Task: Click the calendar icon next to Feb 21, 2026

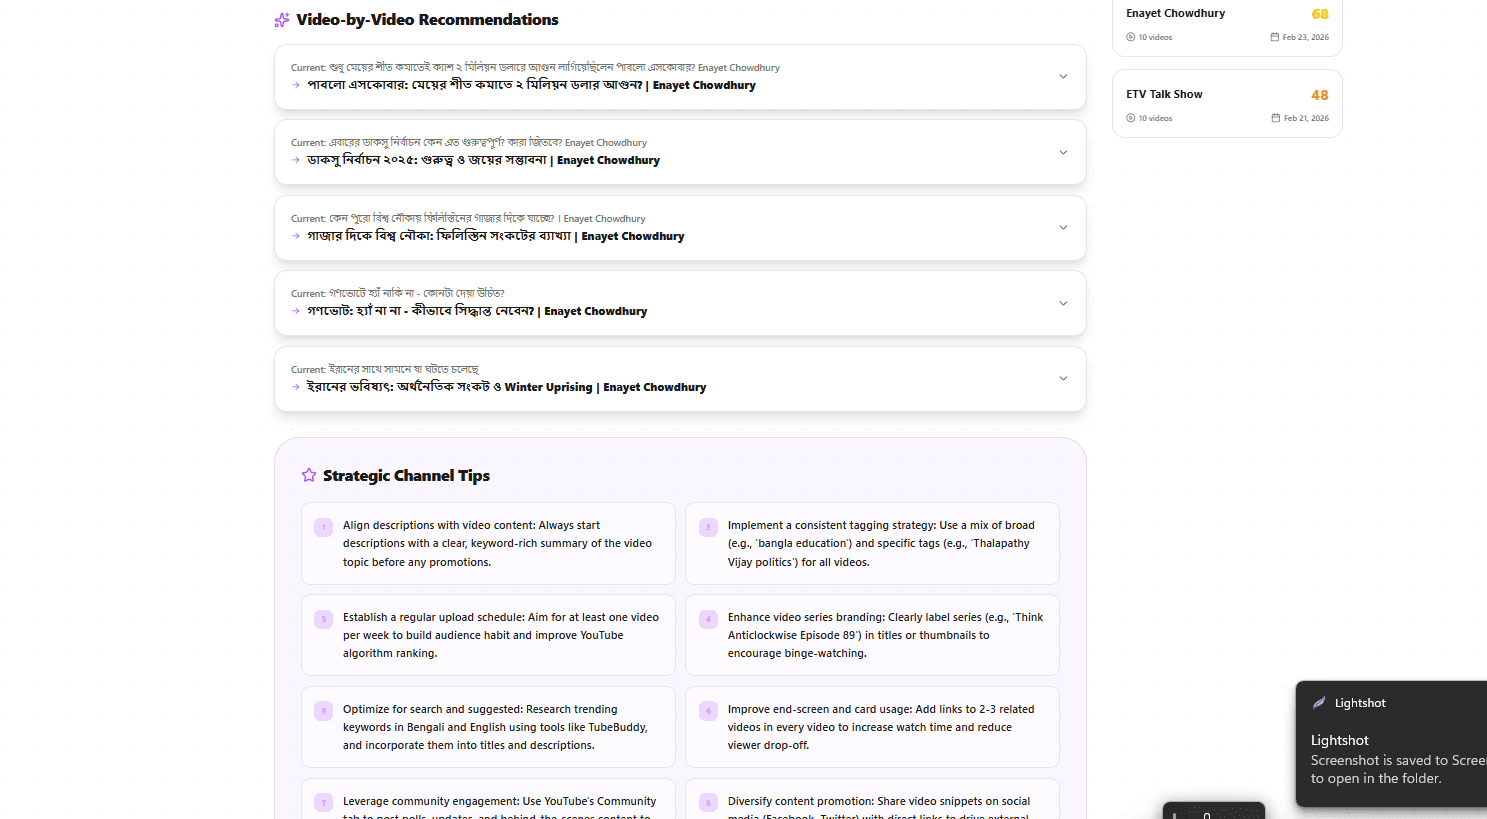Action: 1274,117
